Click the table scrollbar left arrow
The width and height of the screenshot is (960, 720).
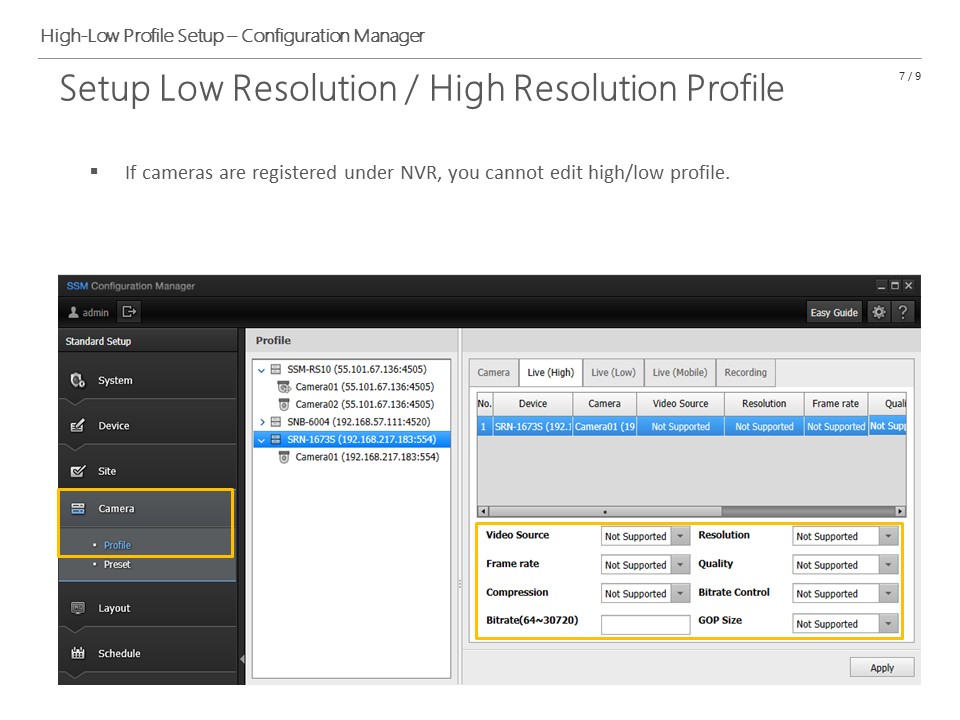coord(483,511)
